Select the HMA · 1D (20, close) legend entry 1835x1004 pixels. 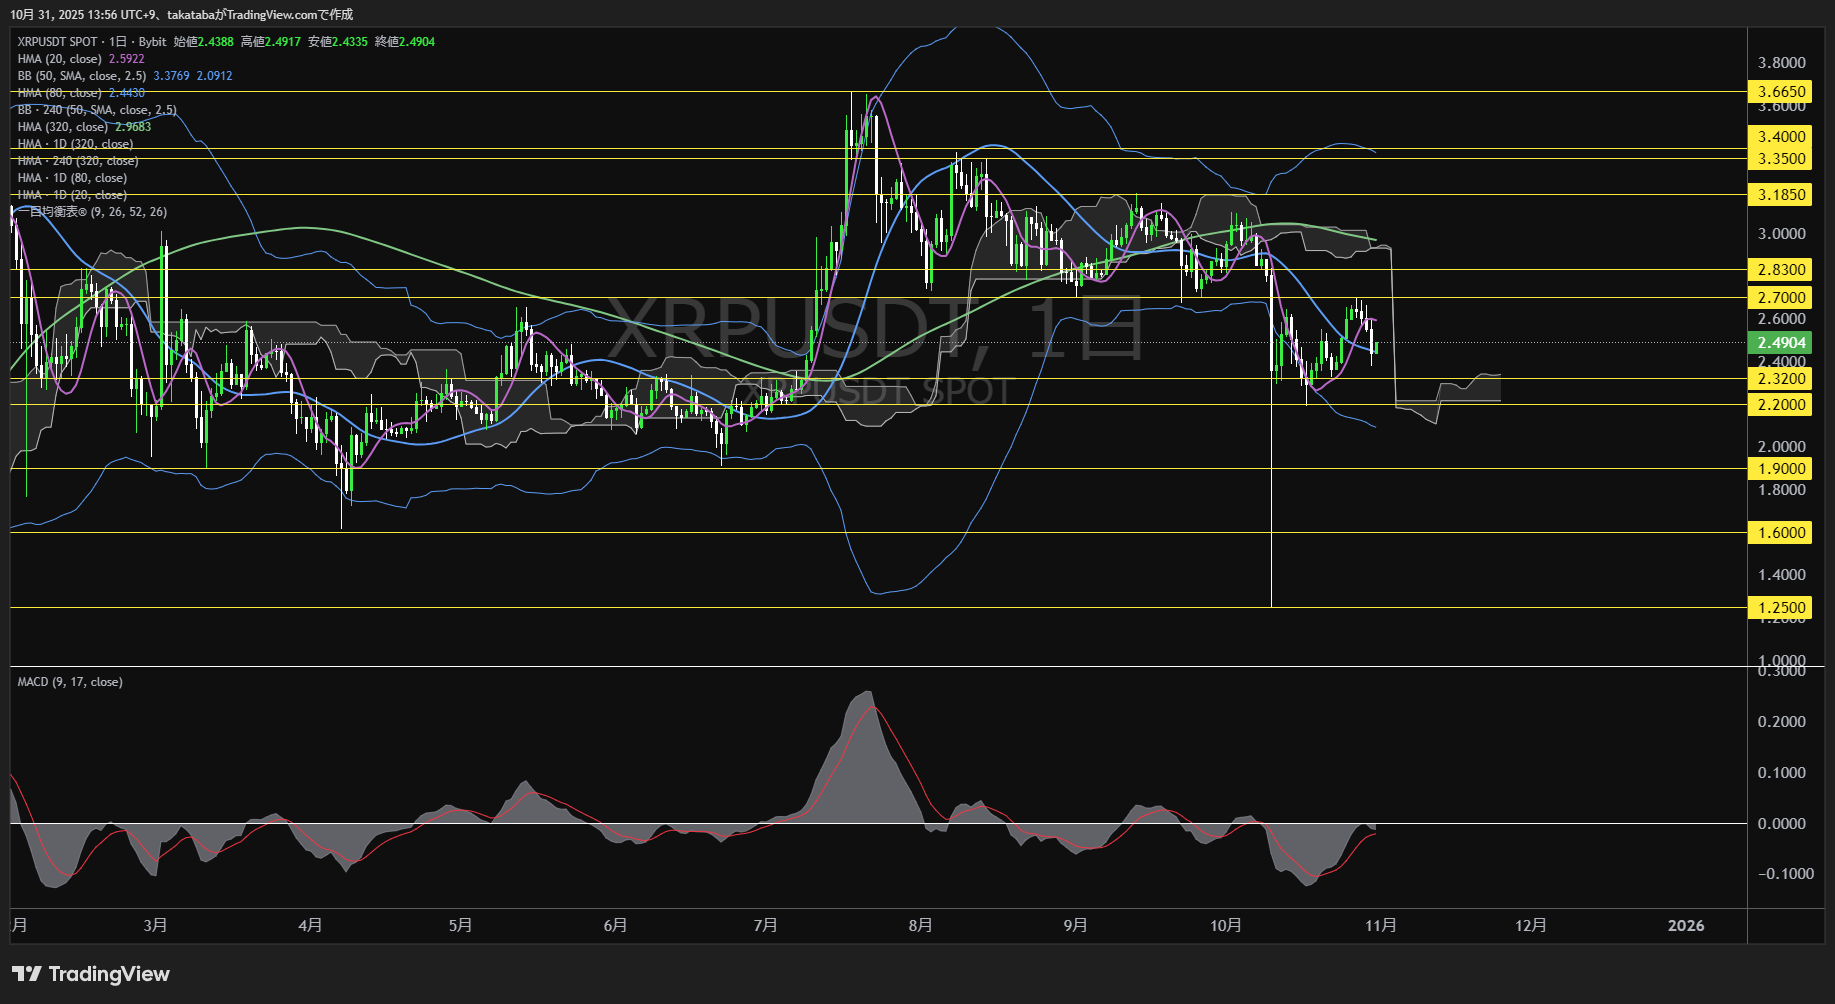click(x=71, y=194)
